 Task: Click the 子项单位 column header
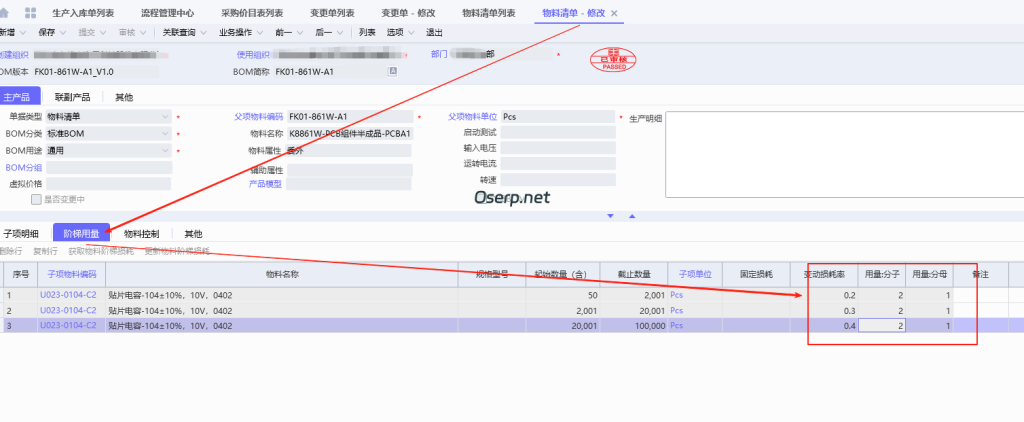click(695, 275)
